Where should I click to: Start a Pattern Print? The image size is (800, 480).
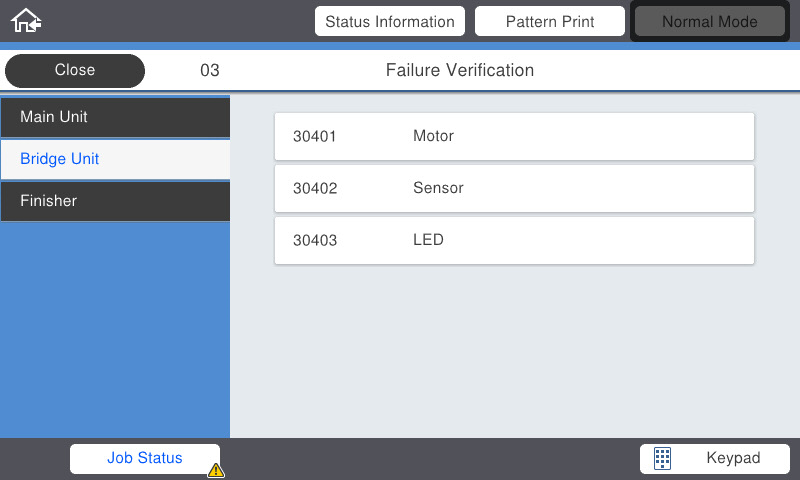pyautogui.click(x=549, y=21)
